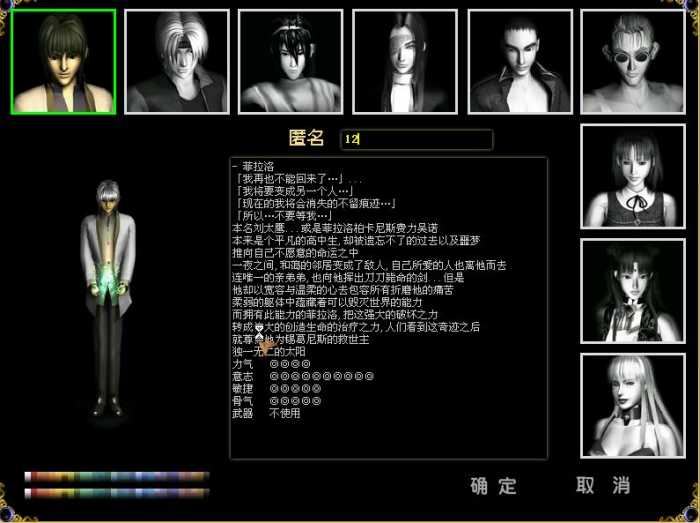Image resolution: width=700 pixels, height=523 pixels.
Task: Click the line 「所以…不要等我…」
Action: point(283,216)
